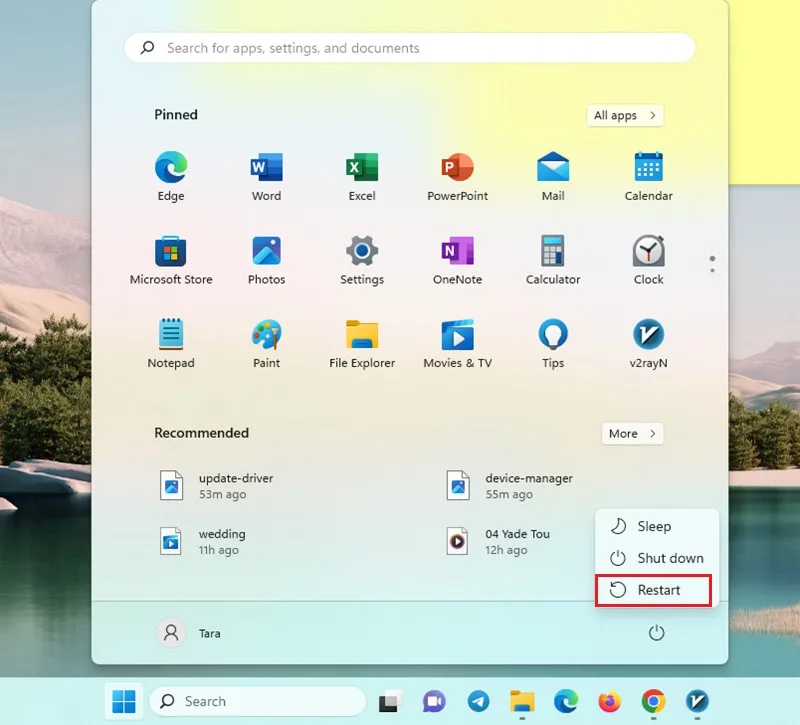This screenshot has width=800, height=725.
Task: Launch Word from pinned apps
Action: point(266,176)
